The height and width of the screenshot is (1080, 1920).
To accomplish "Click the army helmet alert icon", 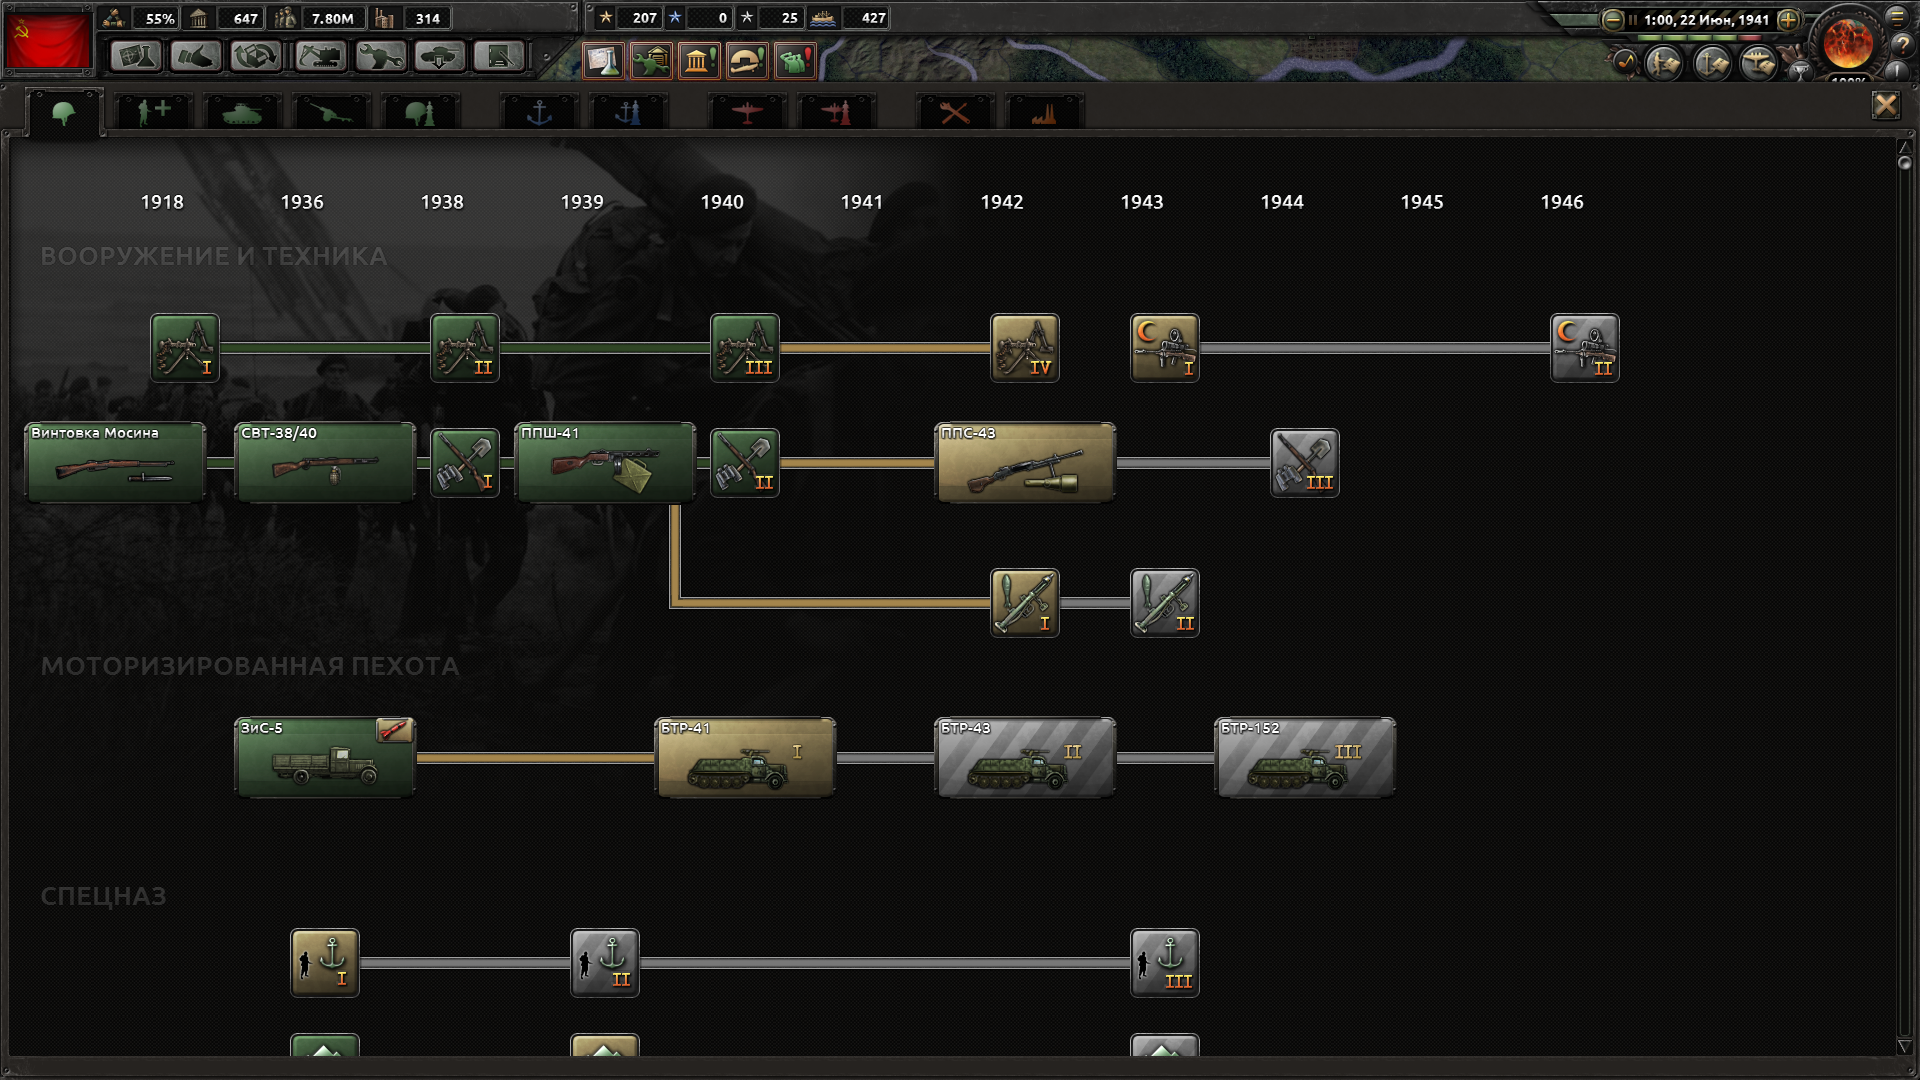I will (747, 61).
